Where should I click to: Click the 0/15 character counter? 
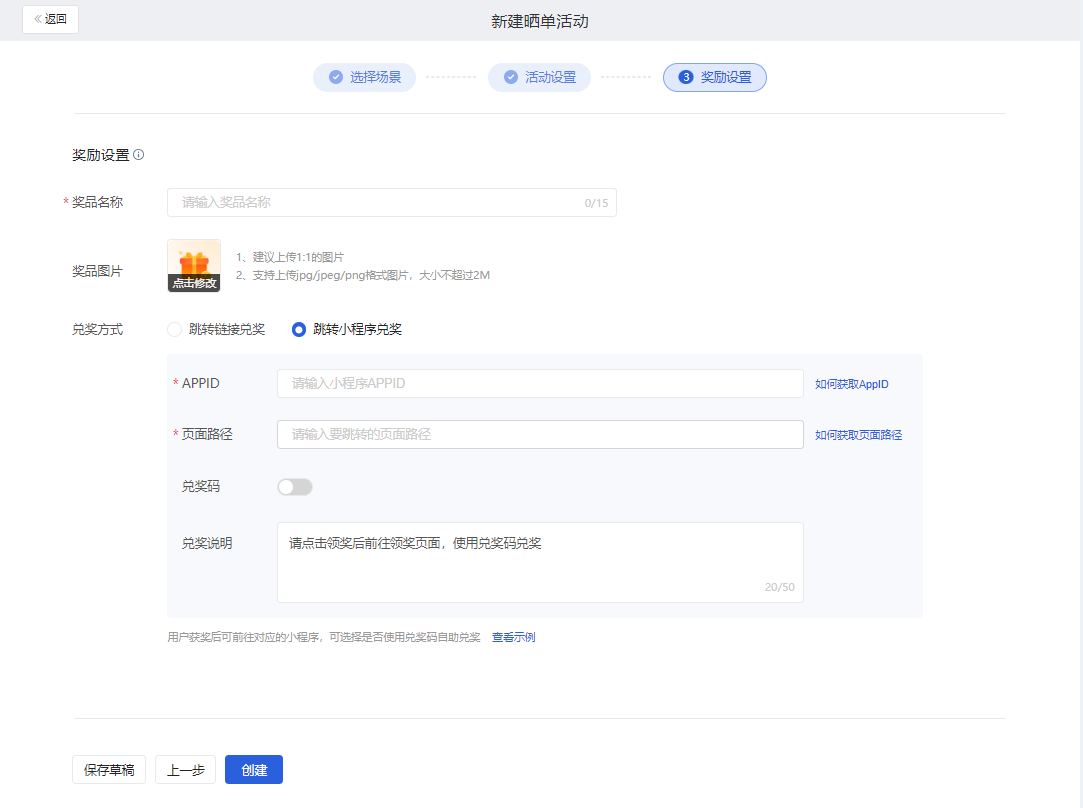596,203
